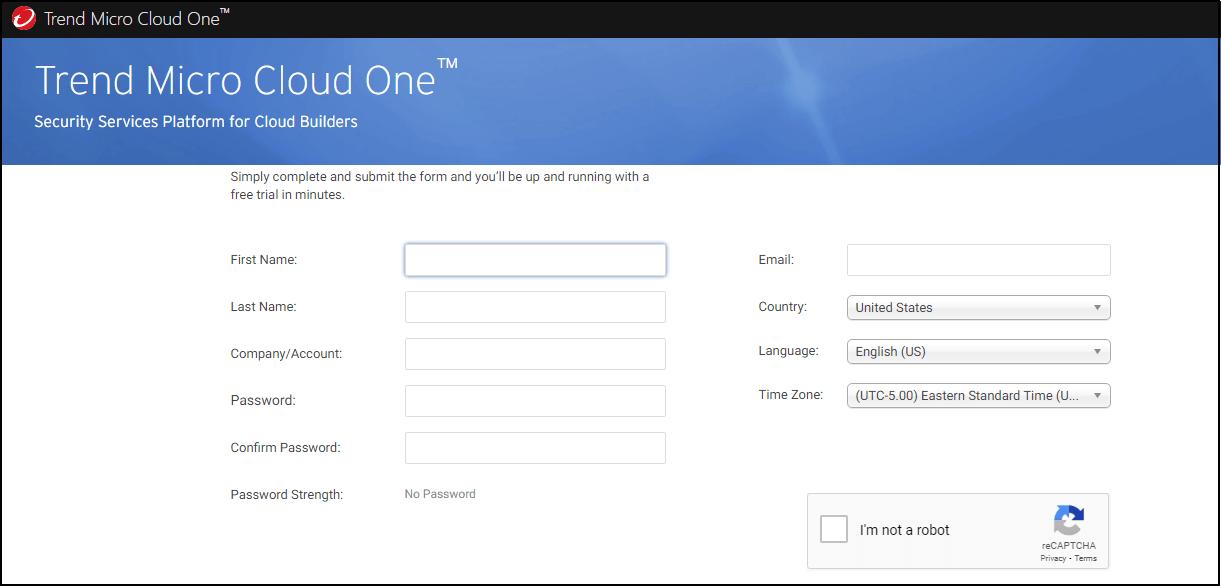Click the No Password strength indicator
Image resolution: width=1221 pixels, height=587 pixels.
[440, 493]
